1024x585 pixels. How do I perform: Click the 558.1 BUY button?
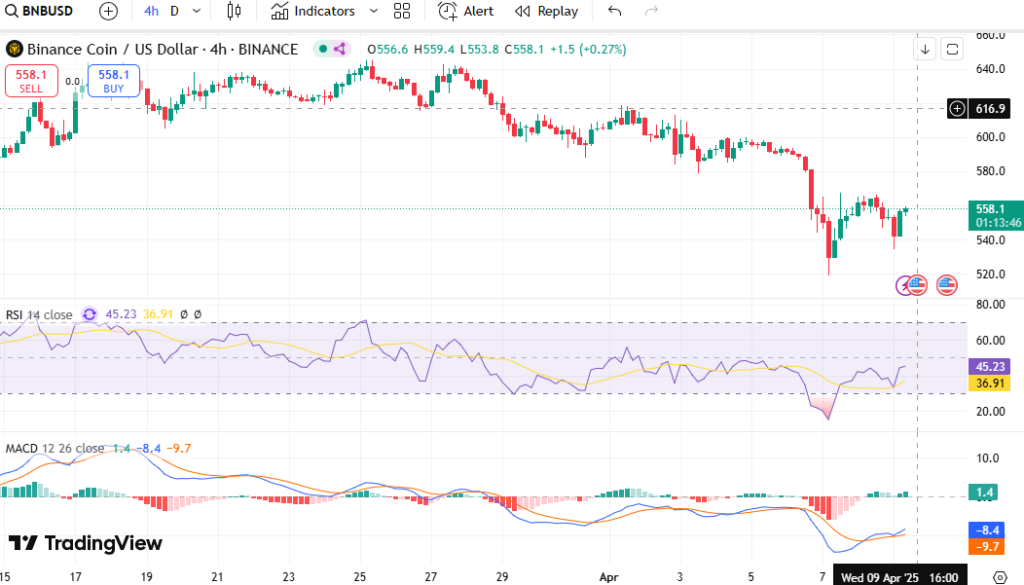click(x=114, y=81)
